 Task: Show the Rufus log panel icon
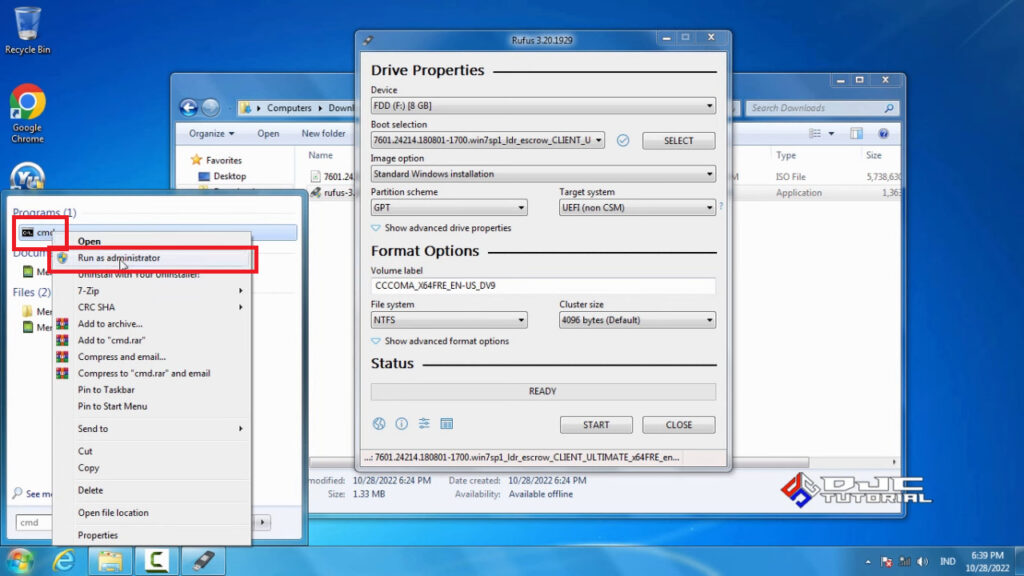click(x=445, y=424)
